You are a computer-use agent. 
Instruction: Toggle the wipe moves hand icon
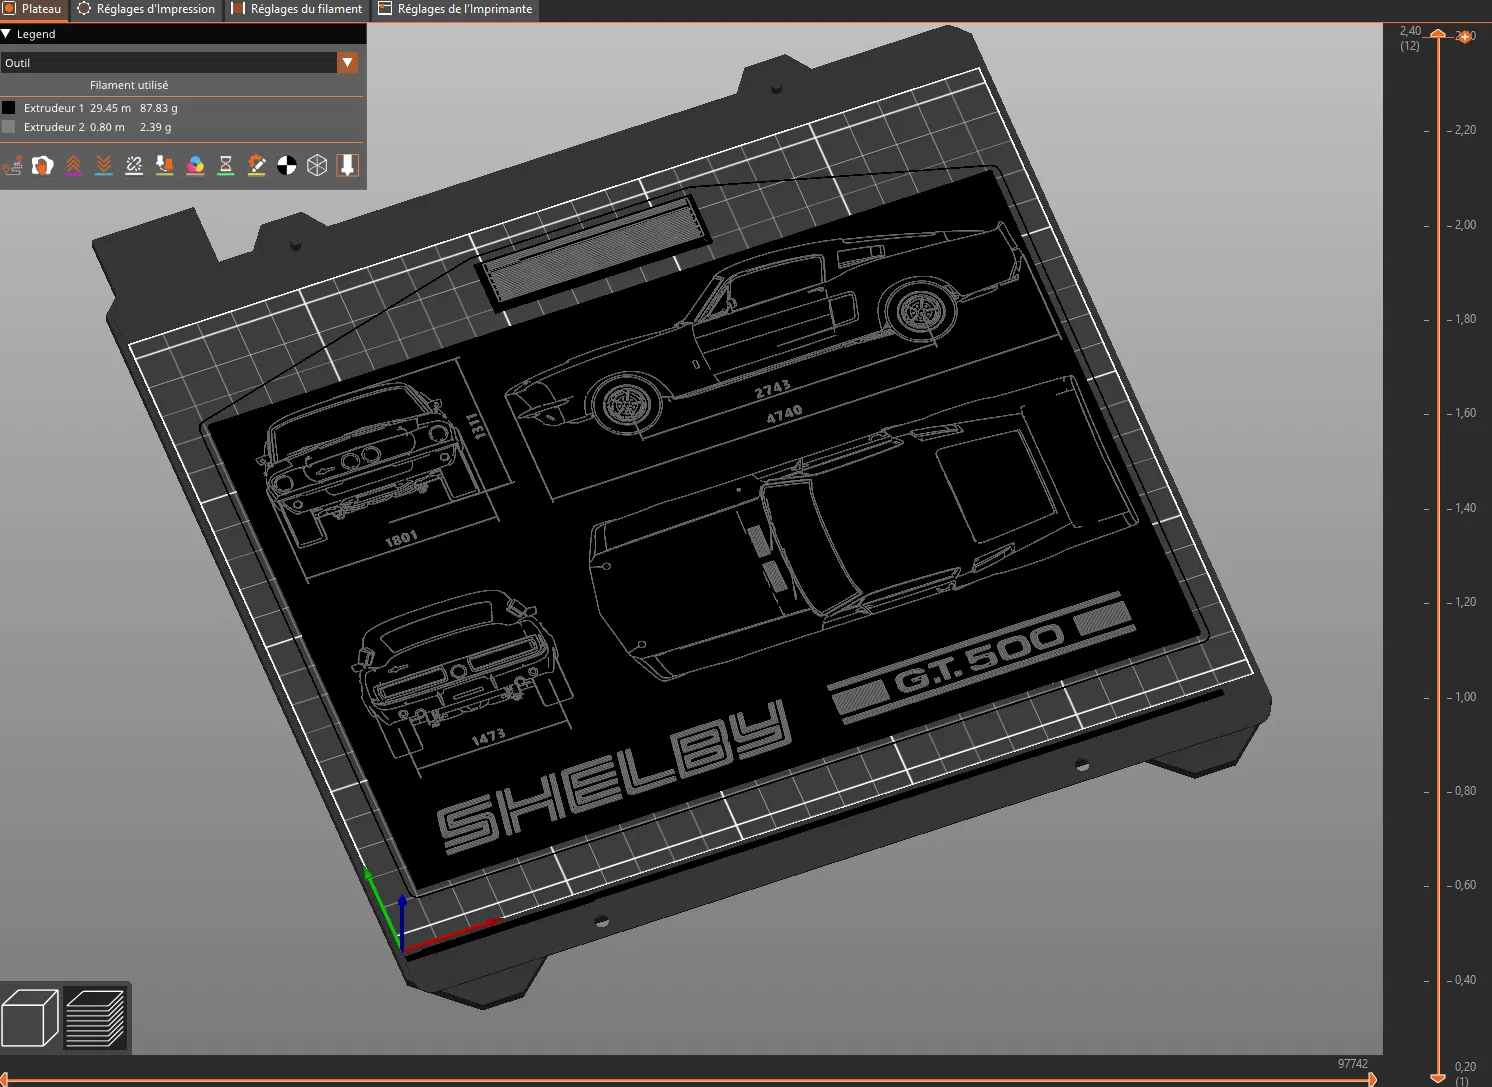pyautogui.click(x=42, y=165)
